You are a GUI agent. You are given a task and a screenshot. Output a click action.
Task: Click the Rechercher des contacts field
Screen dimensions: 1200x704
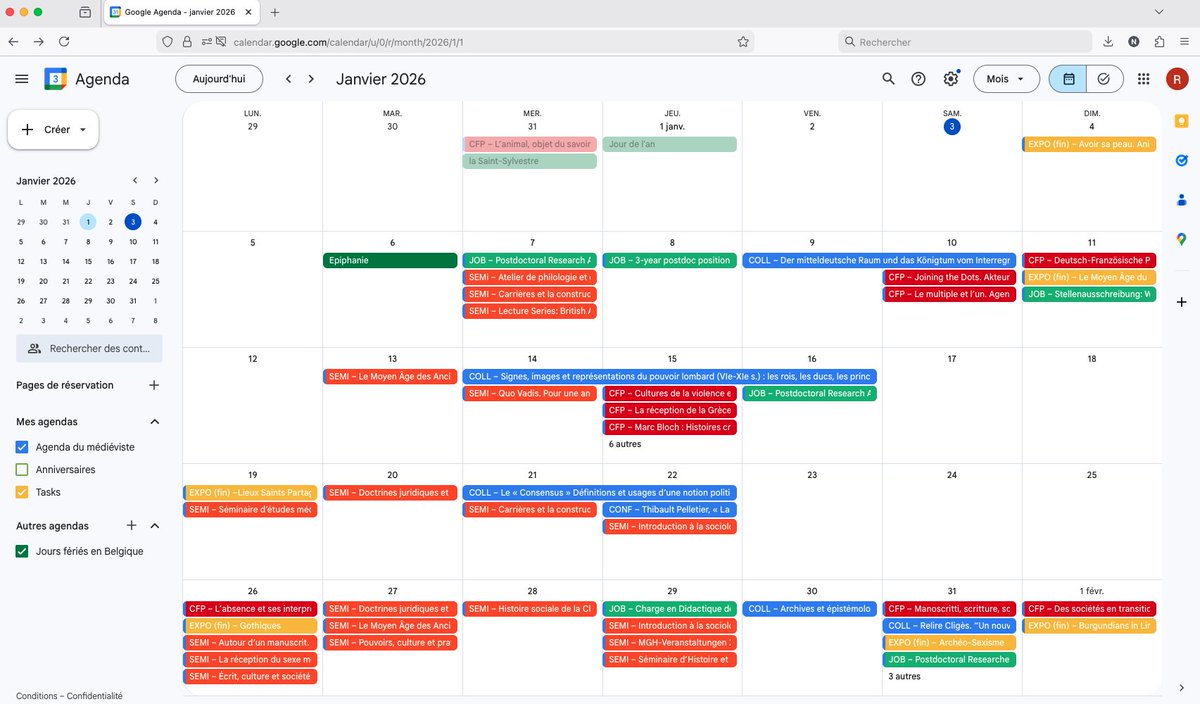89,348
